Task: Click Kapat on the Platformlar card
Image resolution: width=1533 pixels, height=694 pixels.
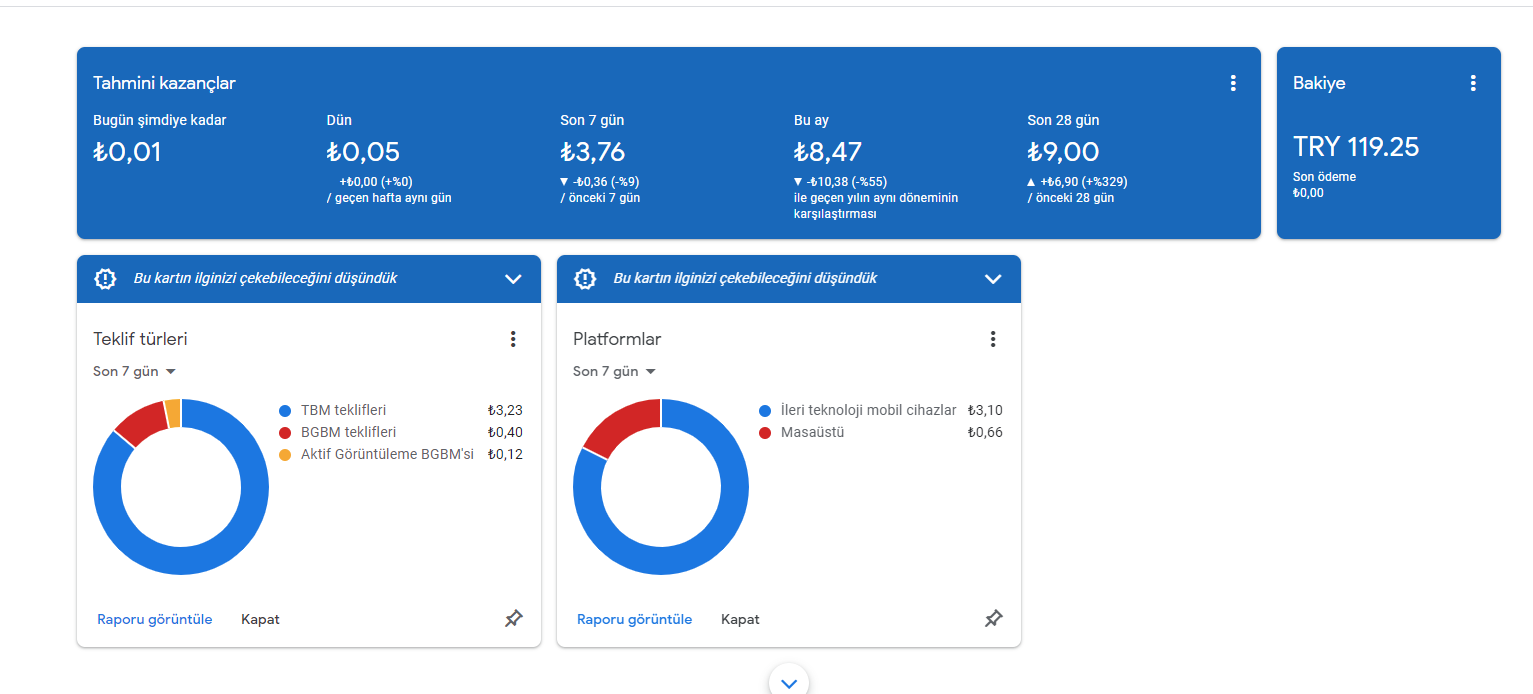Action: point(740,619)
